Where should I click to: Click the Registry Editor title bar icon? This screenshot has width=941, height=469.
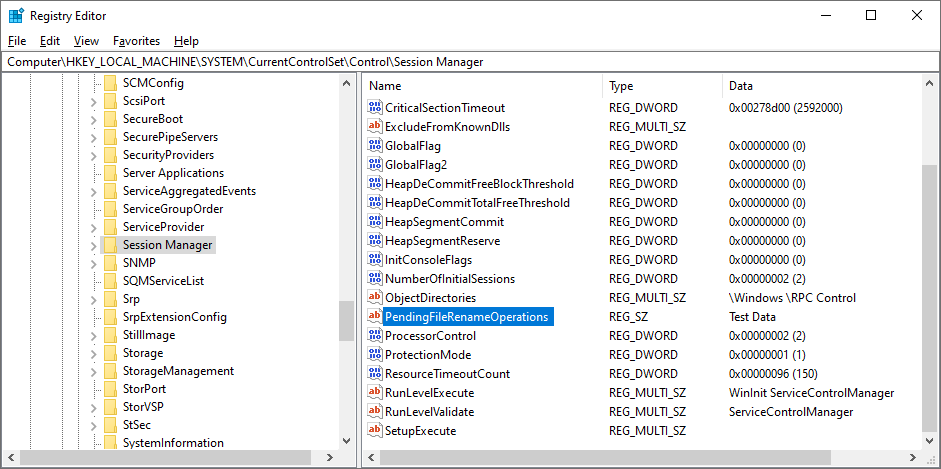[x=16, y=16]
